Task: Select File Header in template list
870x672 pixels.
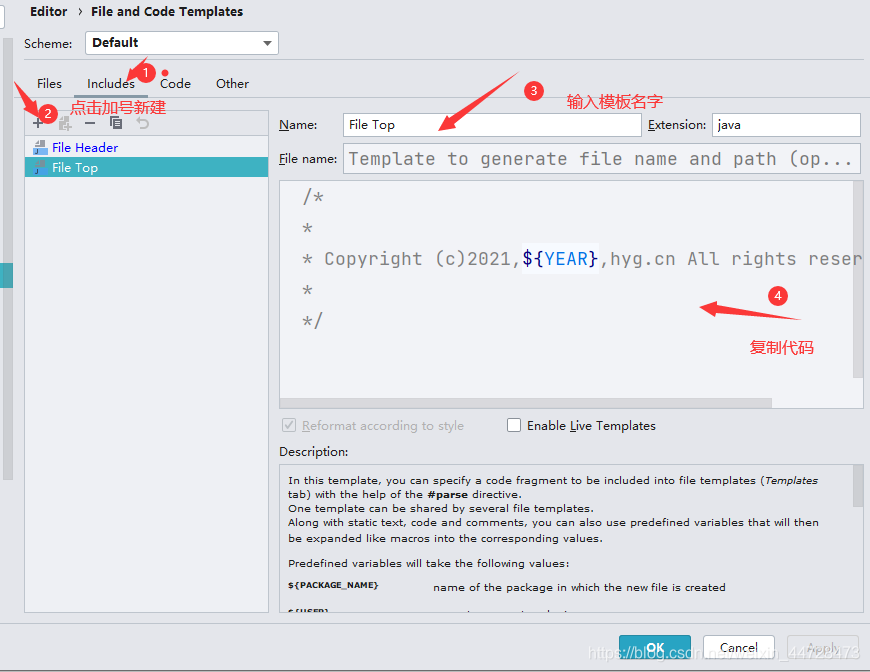Action: point(146,148)
